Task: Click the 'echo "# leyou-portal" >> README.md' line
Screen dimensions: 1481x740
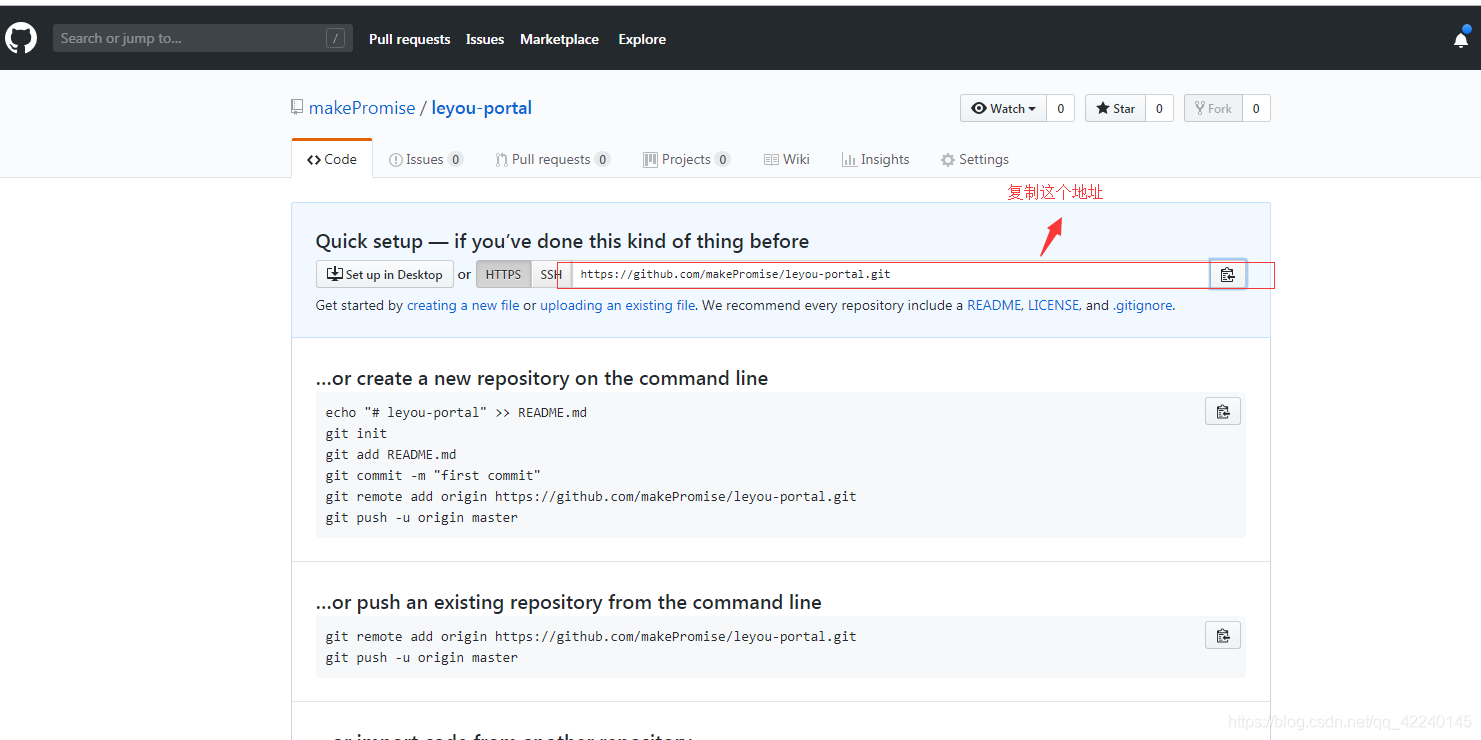Action: point(456,412)
